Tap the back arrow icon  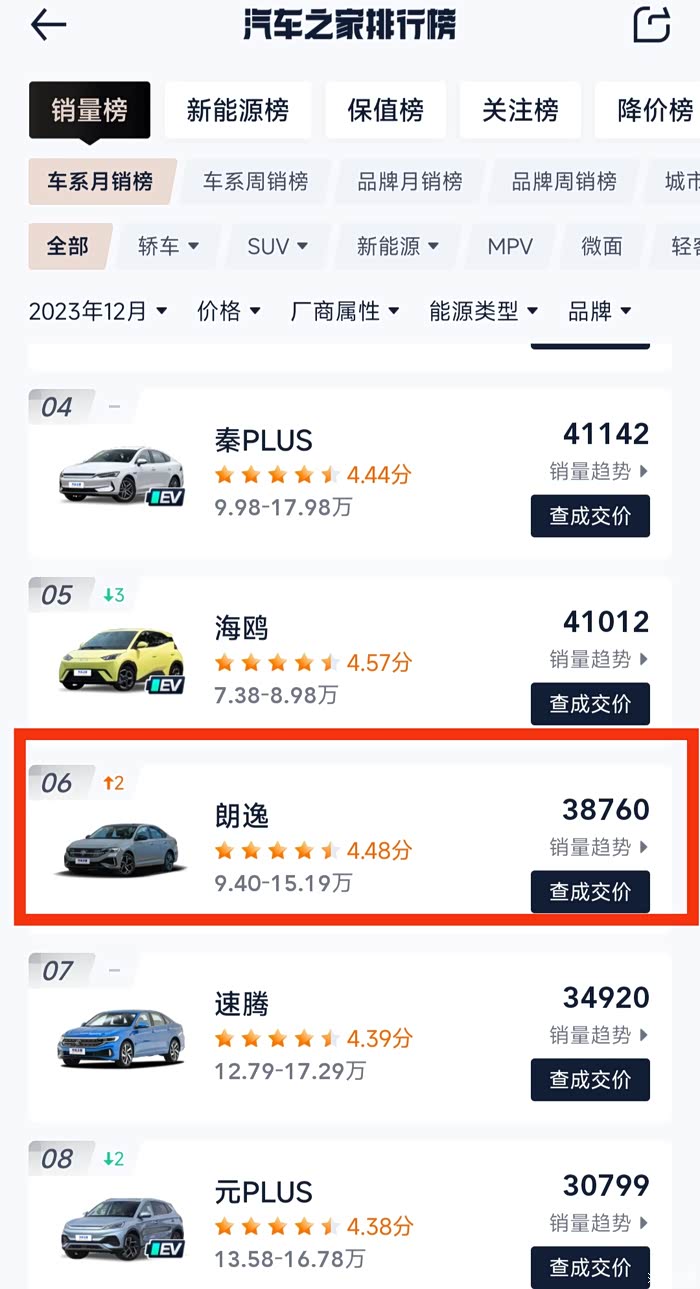click(x=48, y=26)
